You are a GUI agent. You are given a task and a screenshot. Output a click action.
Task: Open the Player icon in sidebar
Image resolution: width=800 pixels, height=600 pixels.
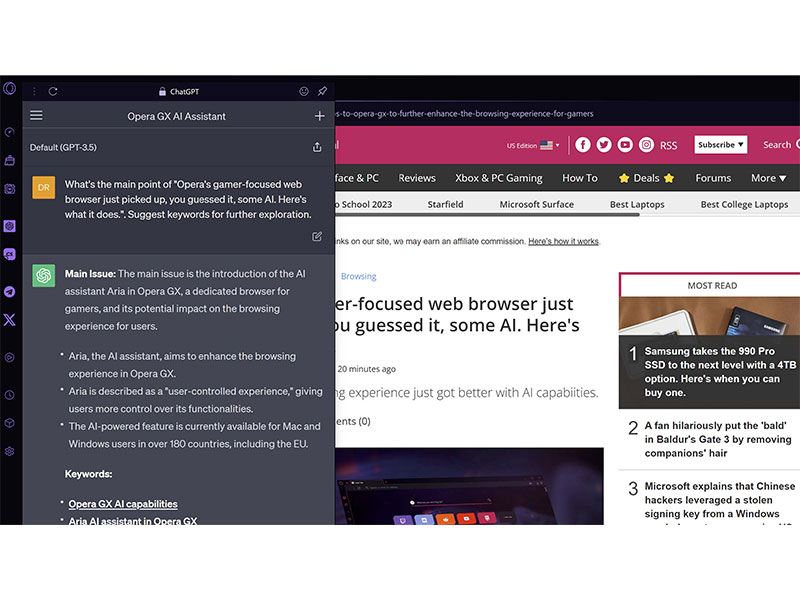tap(10, 357)
